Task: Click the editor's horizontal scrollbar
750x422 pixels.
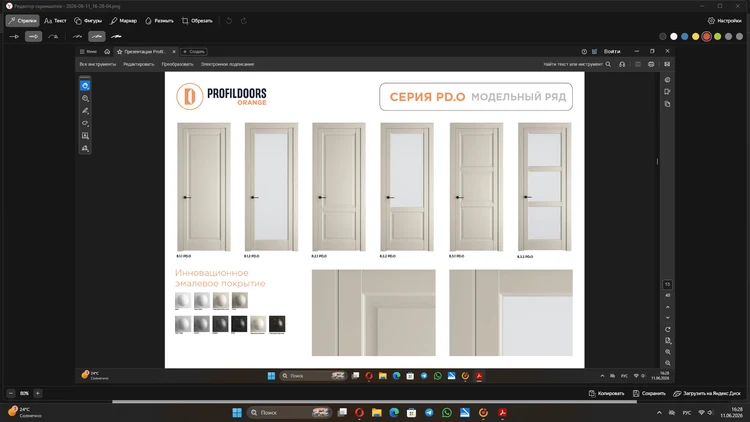Action: pos(374,401)
